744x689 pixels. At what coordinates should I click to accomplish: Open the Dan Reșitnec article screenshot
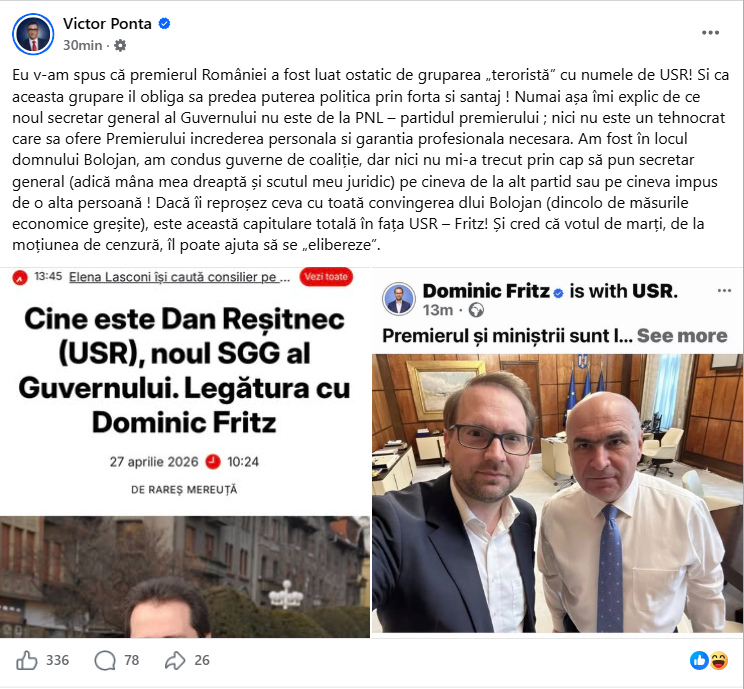(x=185, y=453)
